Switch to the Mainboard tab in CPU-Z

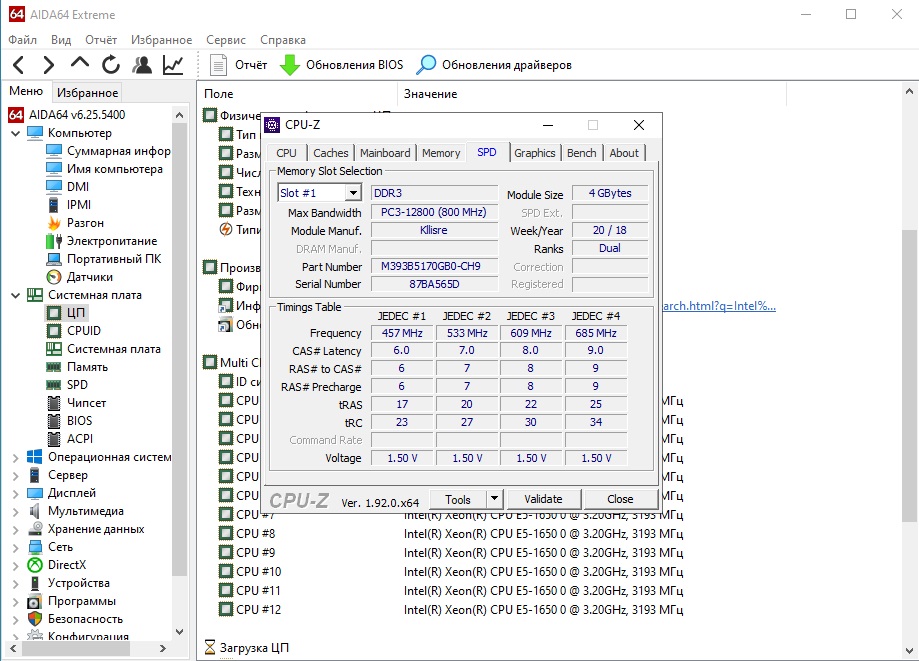[x=385, y=153]
